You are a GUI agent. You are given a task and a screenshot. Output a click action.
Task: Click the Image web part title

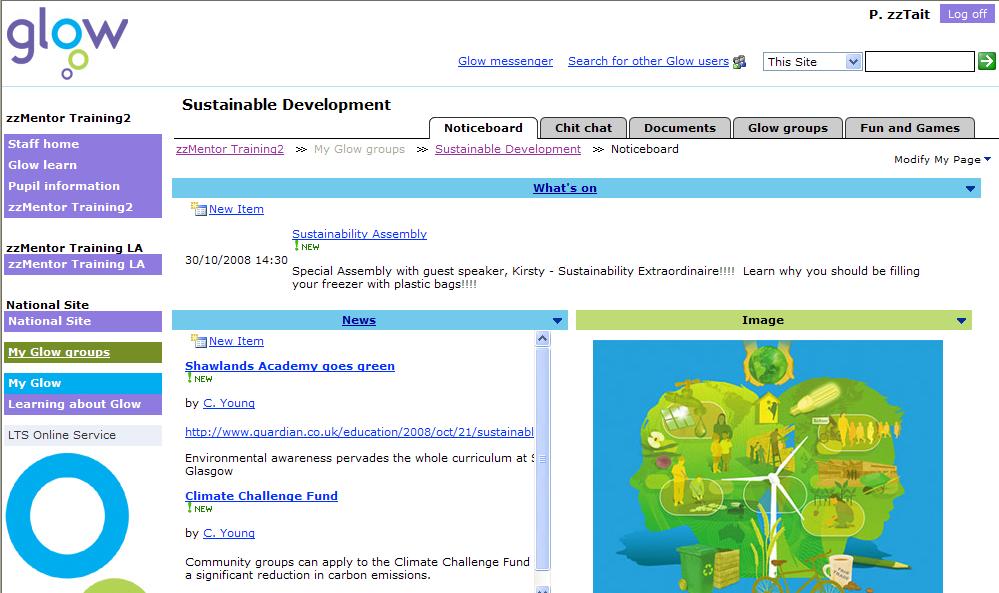[763, 320]
